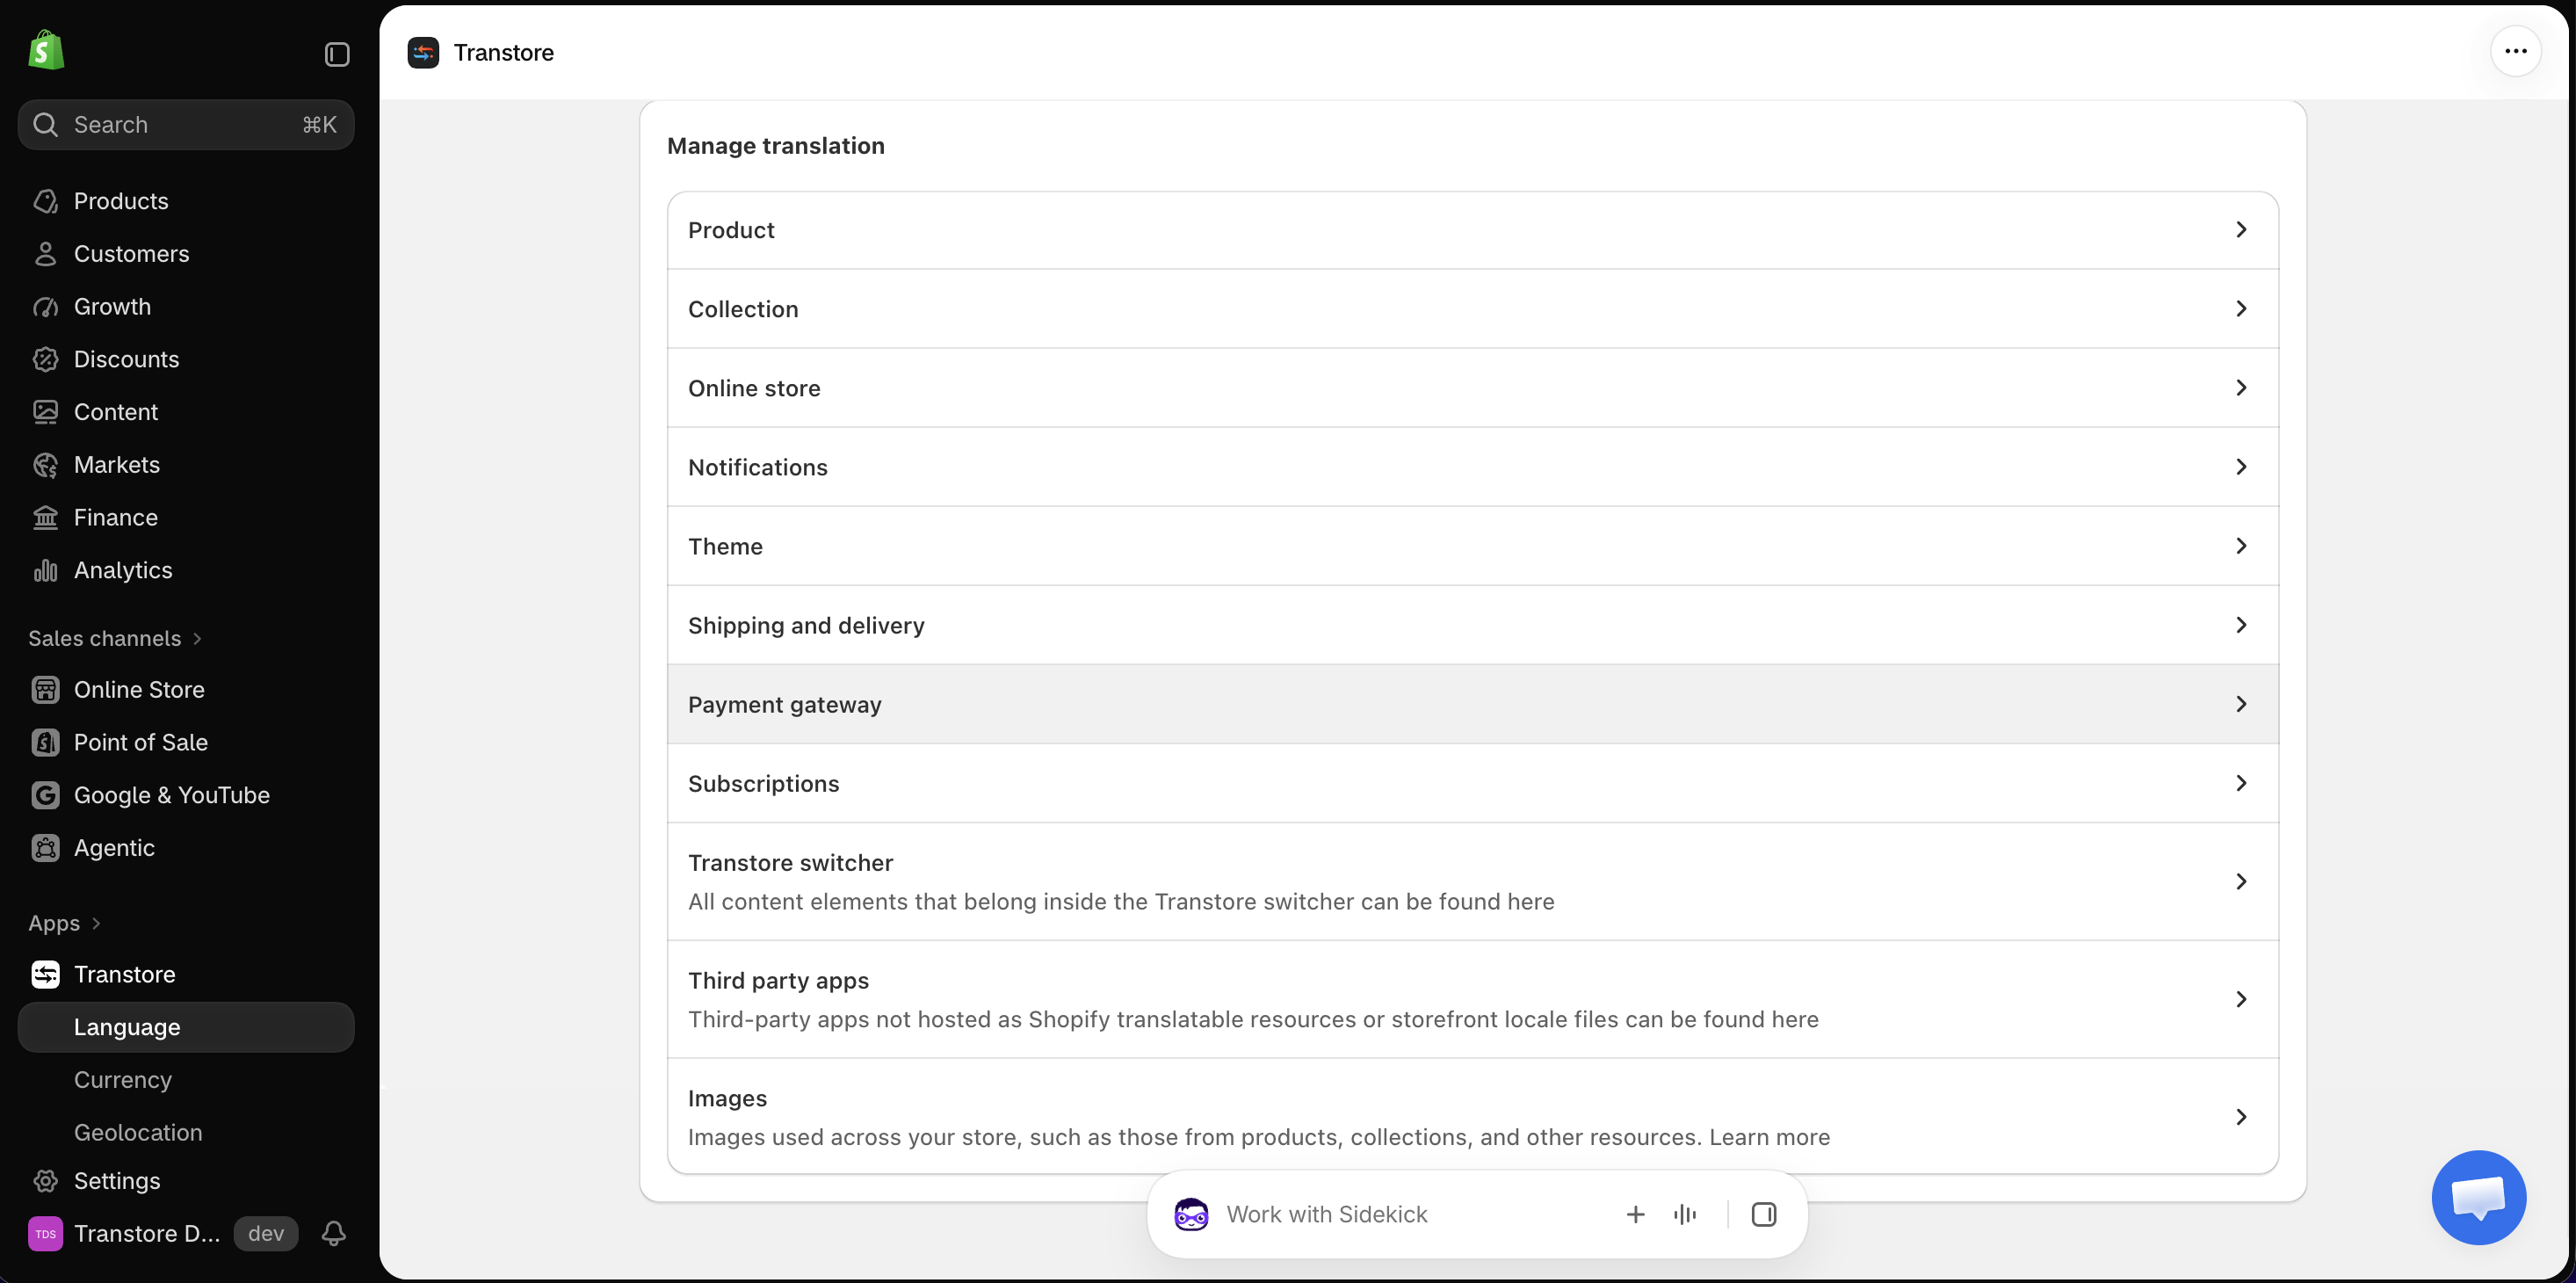Collapse the sidebar with the panel icon
2576x1283 pixels.
pyautogui.click(x=337, y=54)
